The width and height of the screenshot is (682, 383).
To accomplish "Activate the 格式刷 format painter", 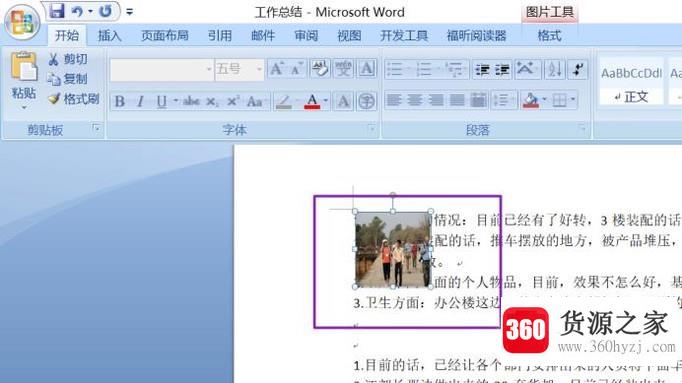I will click(x=73, y=99).
